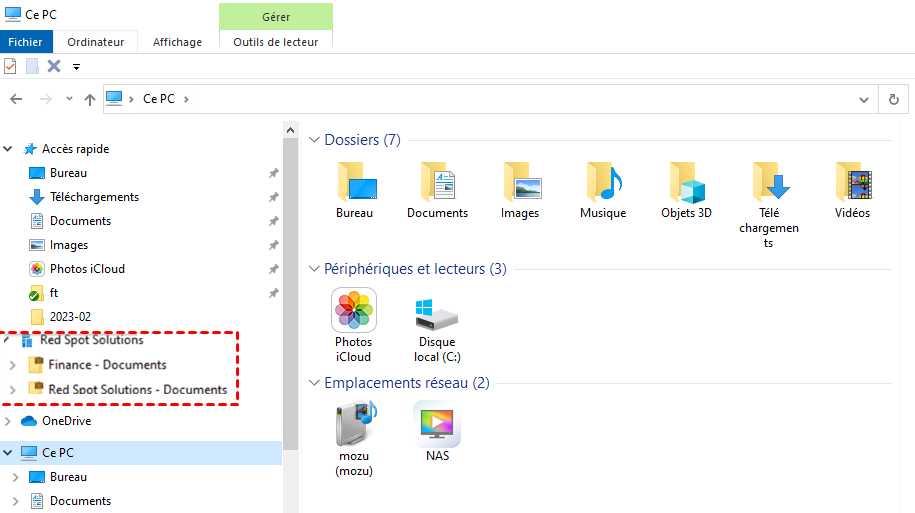Expand Bureau under Ce PC
This screenshot has height=513, width=915.
[16, 477]
